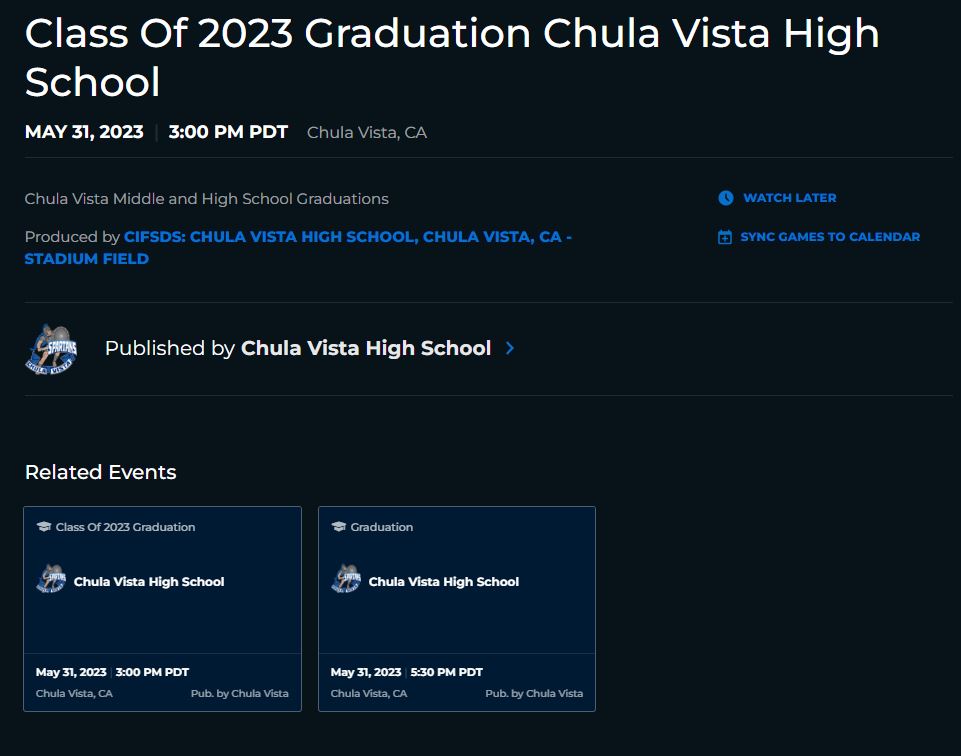The height and width of the screenshot is (756, 961).
Task: Click Pub. by Chula Vista on second card
Action: pyautogui.click(x=534, y=694)
